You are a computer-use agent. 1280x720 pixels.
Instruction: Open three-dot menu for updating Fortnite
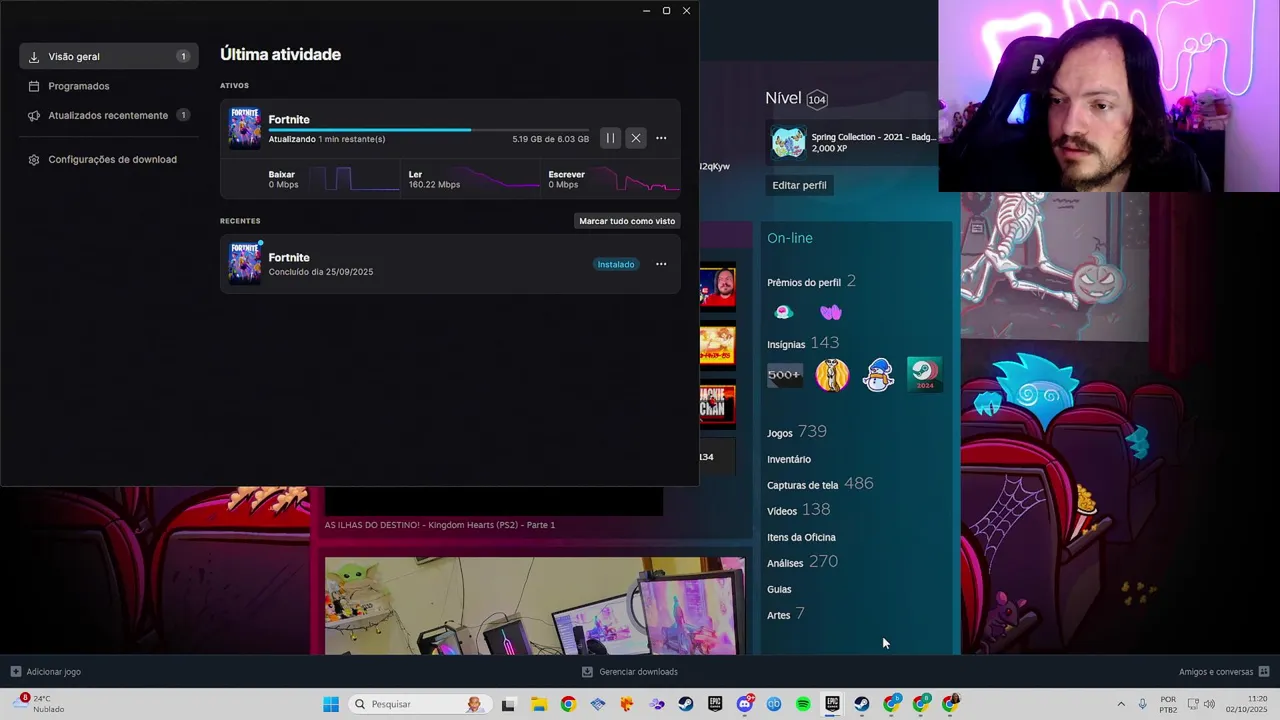click(x=661, y=138)
